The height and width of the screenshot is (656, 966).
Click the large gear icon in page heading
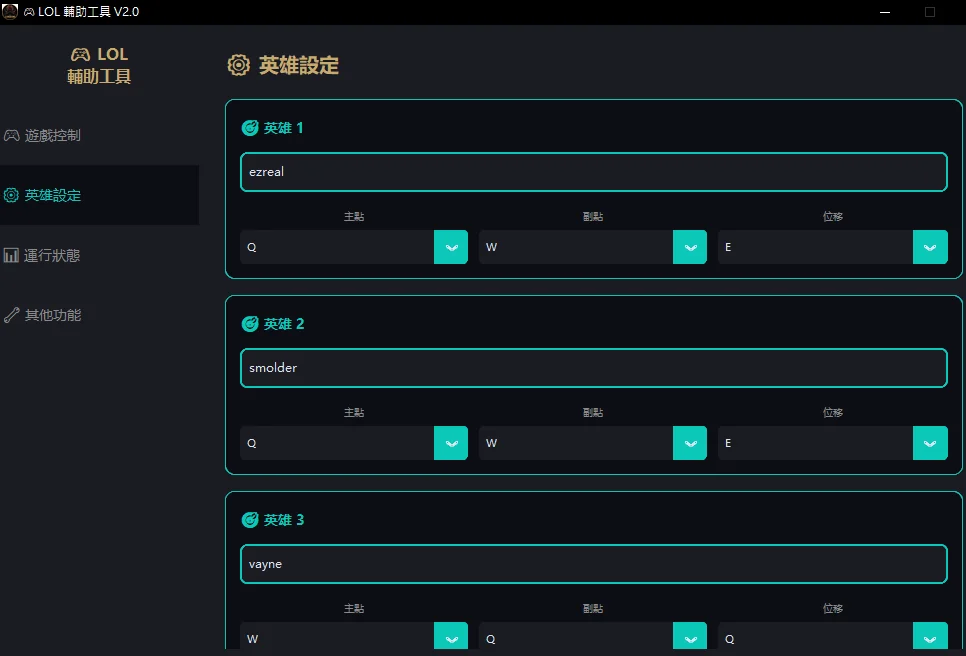(239, 65)
